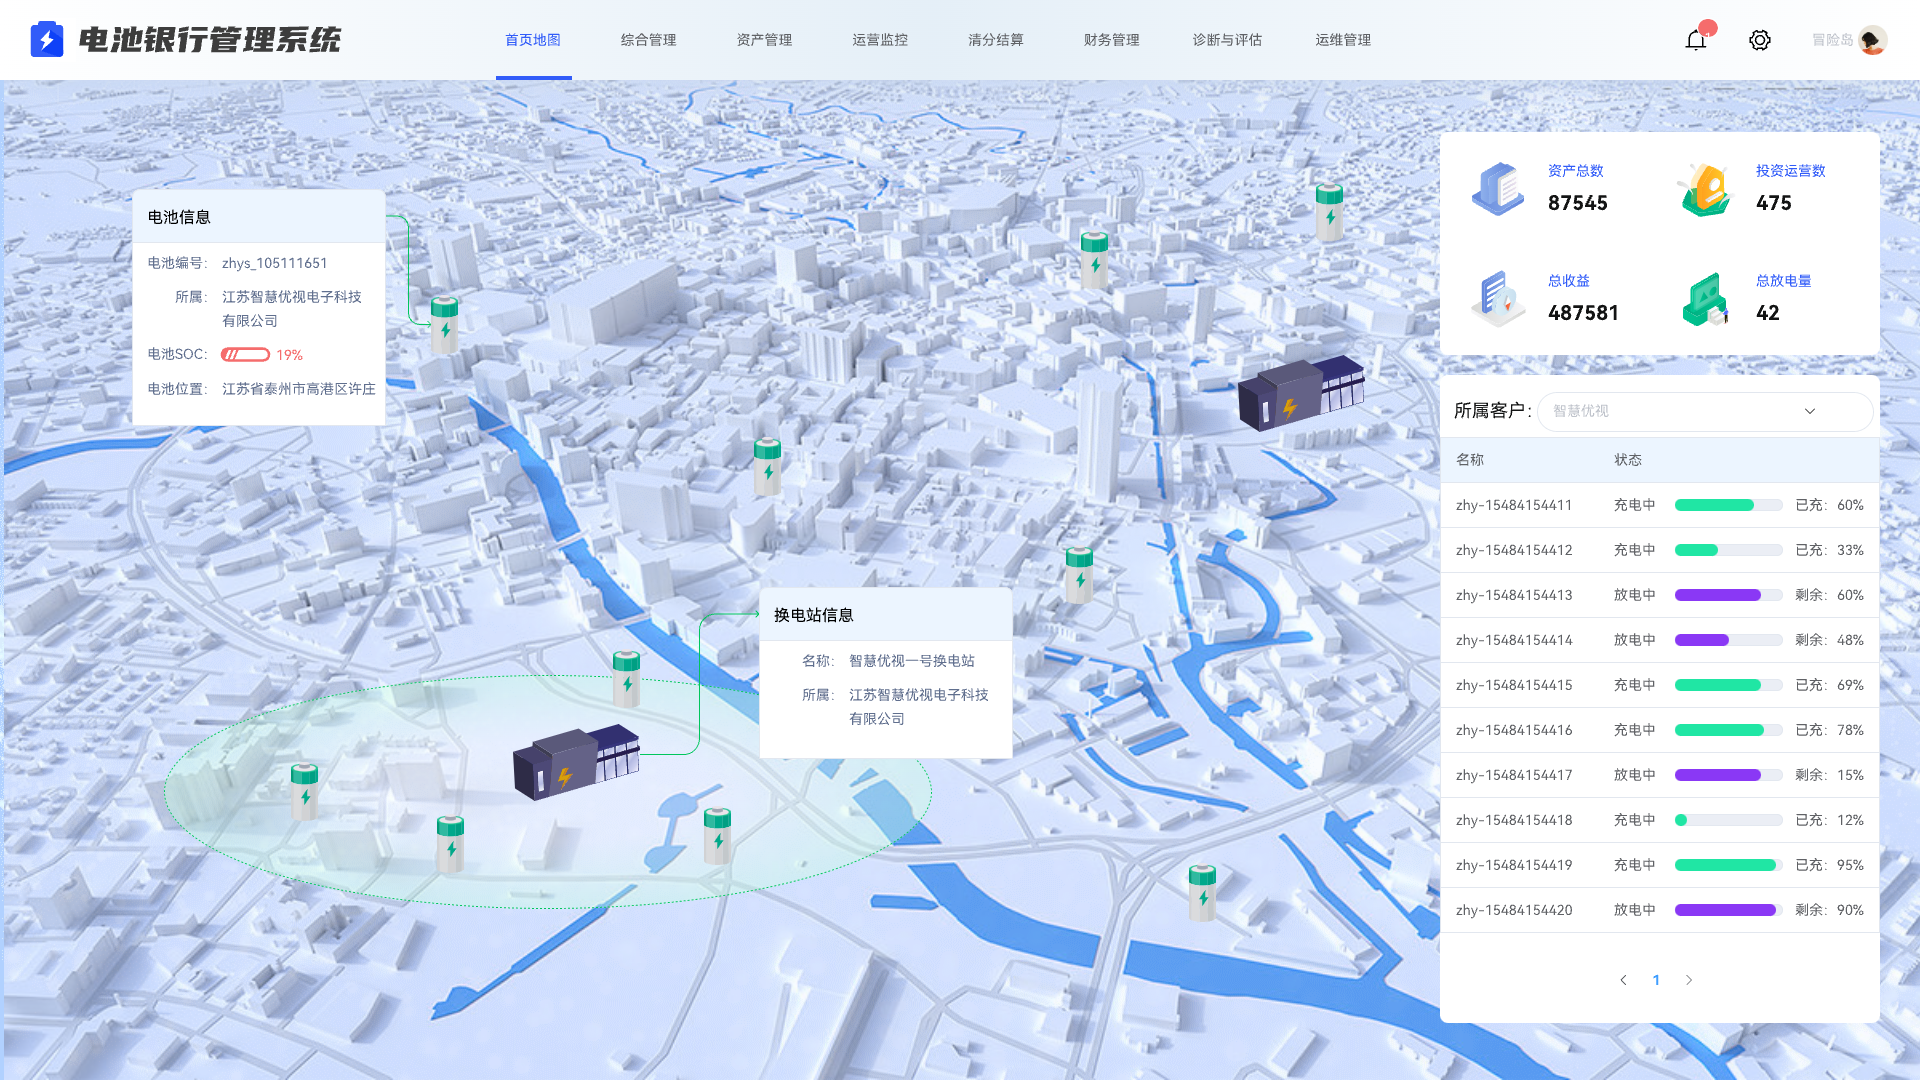Select page number 1 in pagination
Screen dimensions: 1920x1080
pyautogui.click(x=1656, y=980)
